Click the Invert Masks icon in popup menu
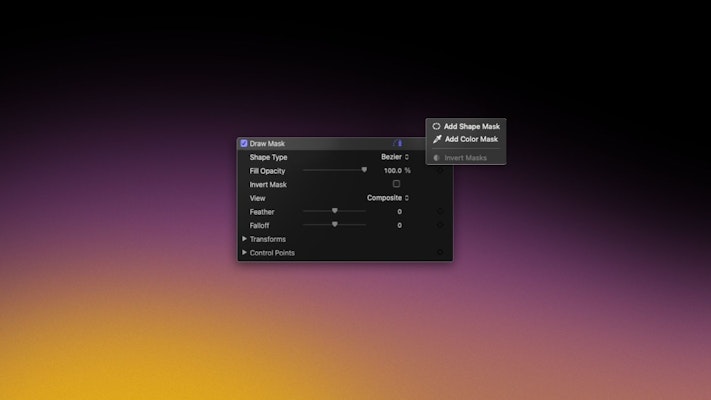This screenshot has width=711, height=400. 437,158
